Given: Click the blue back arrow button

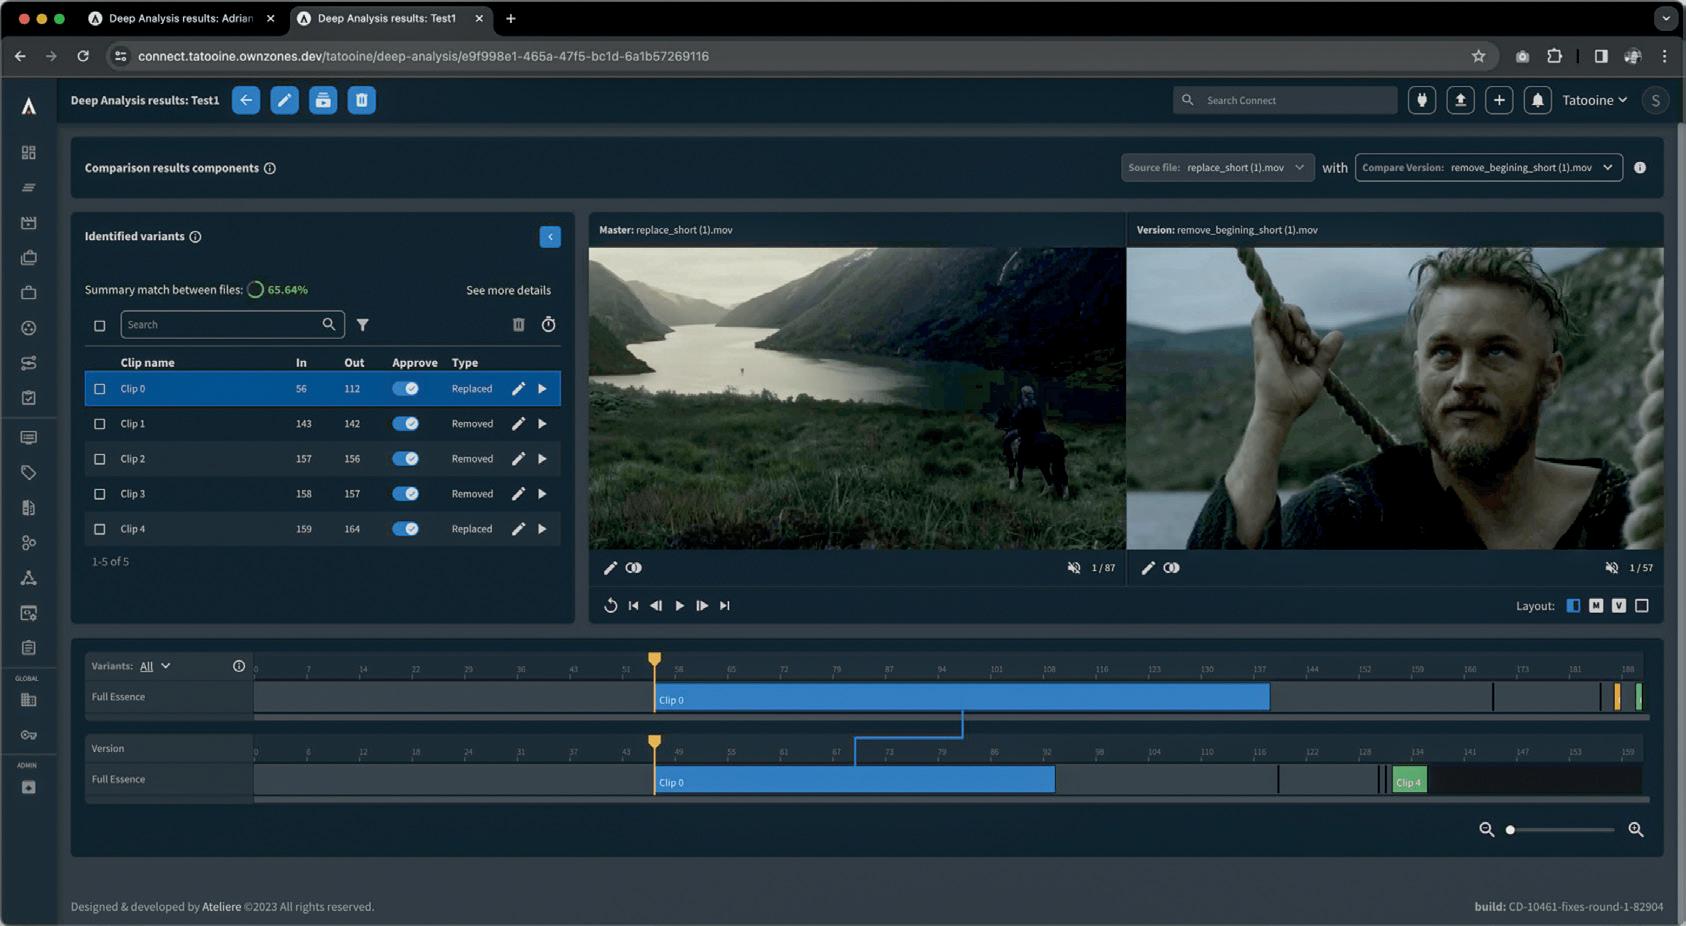Looking at the screenshot, I should click(246, 100).
